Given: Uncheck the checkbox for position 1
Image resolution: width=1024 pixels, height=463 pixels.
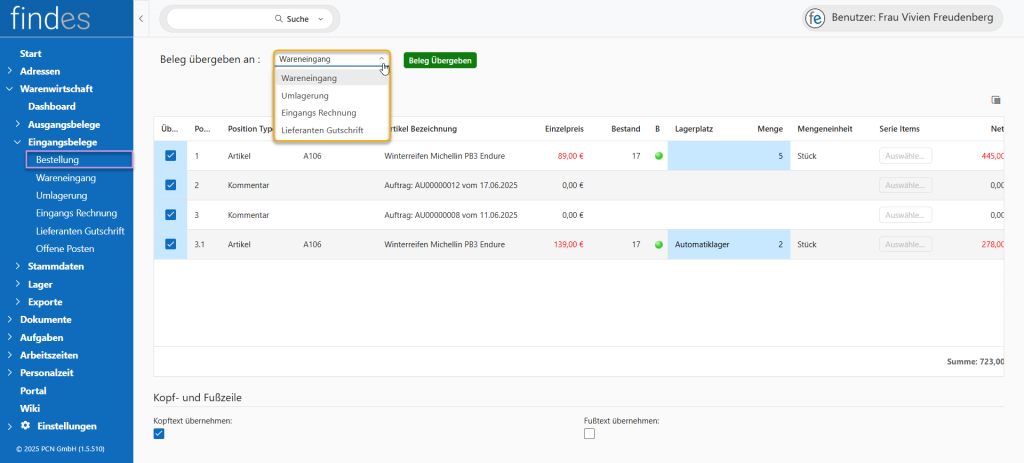Looking at the screenshot, I should [x=170, y=156].
